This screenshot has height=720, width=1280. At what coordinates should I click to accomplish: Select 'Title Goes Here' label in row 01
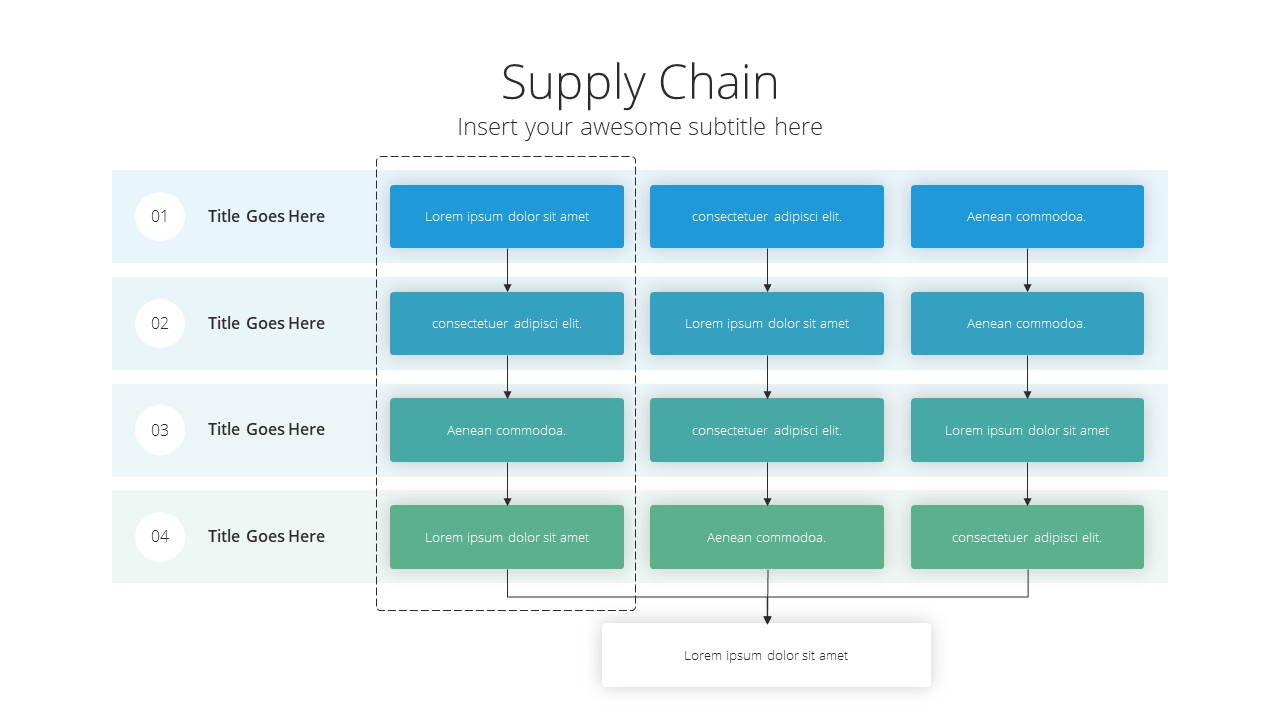point(266,216)
